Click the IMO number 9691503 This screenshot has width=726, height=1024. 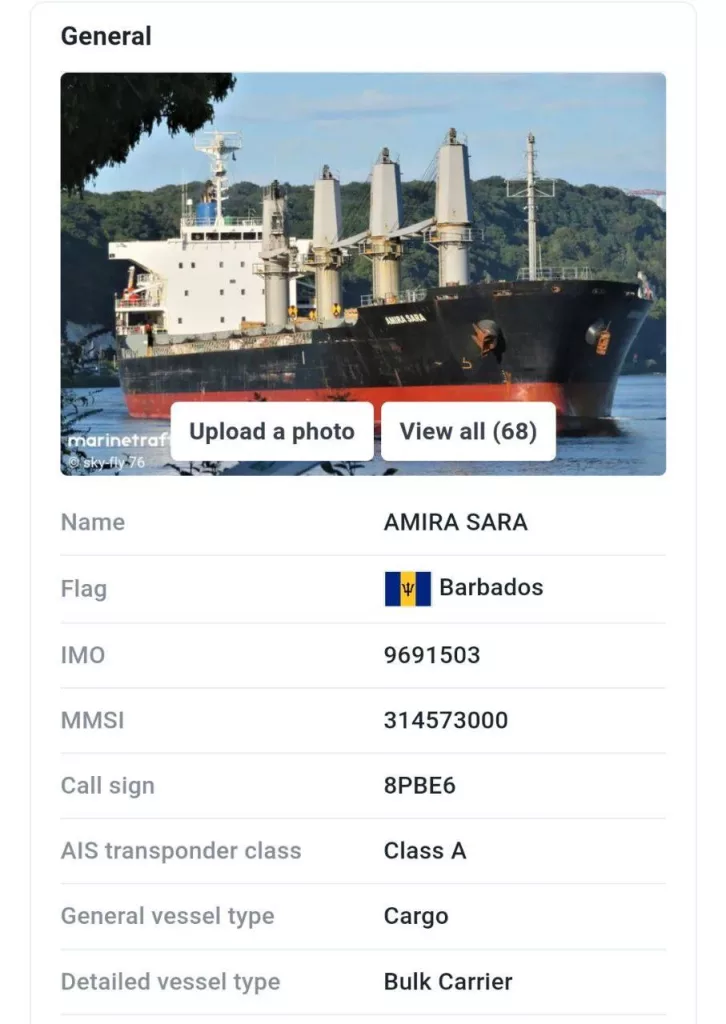(432, 655)
